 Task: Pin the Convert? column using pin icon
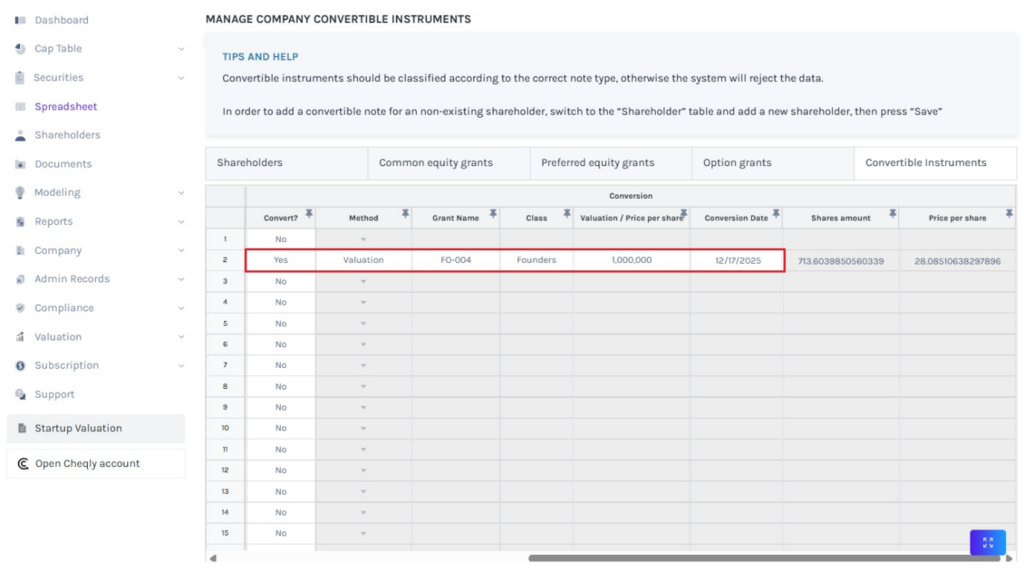click(309, 214)
